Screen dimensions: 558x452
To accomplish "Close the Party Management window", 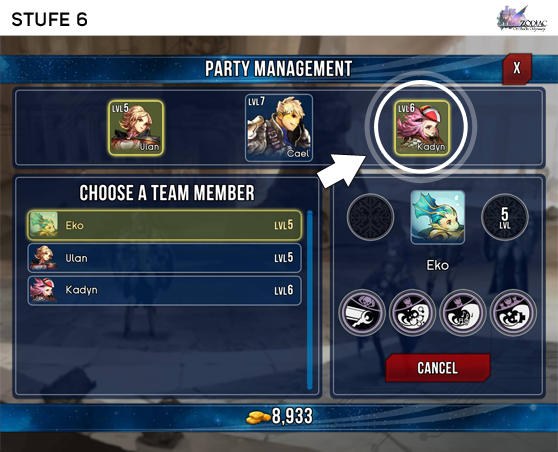I will (x=517, y=68).
